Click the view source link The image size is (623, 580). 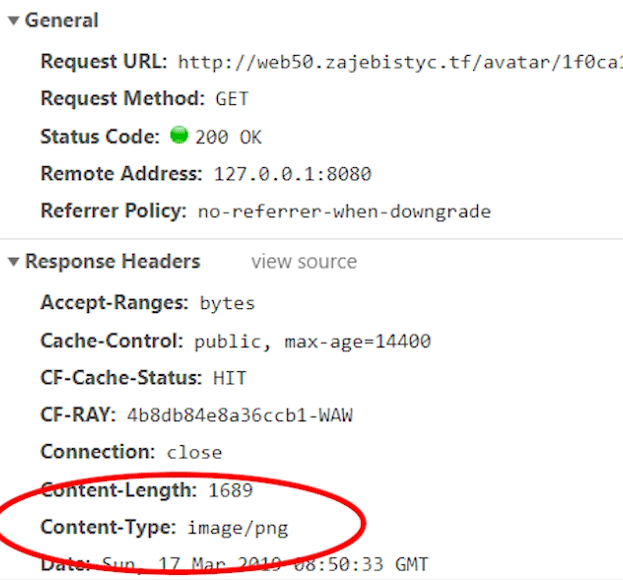coord(304,262)
